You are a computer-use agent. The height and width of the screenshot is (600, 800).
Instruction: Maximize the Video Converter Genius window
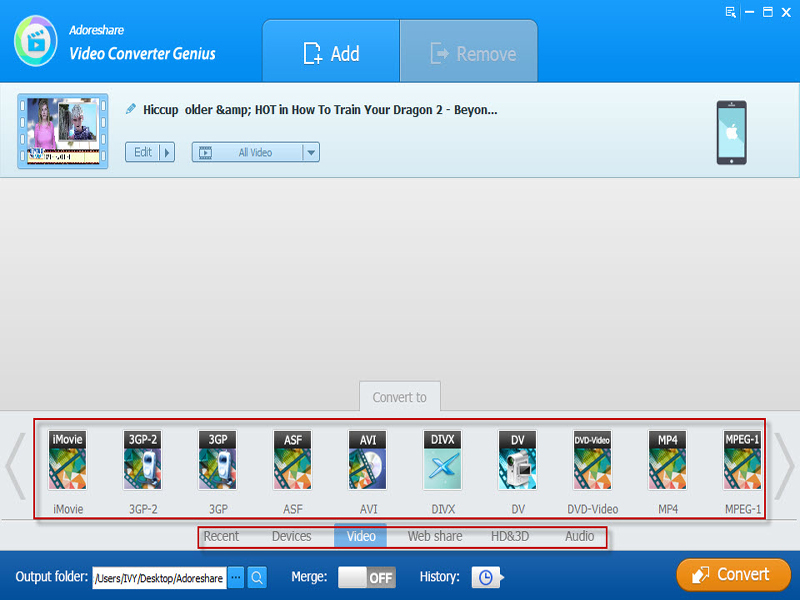click(768, 12)
